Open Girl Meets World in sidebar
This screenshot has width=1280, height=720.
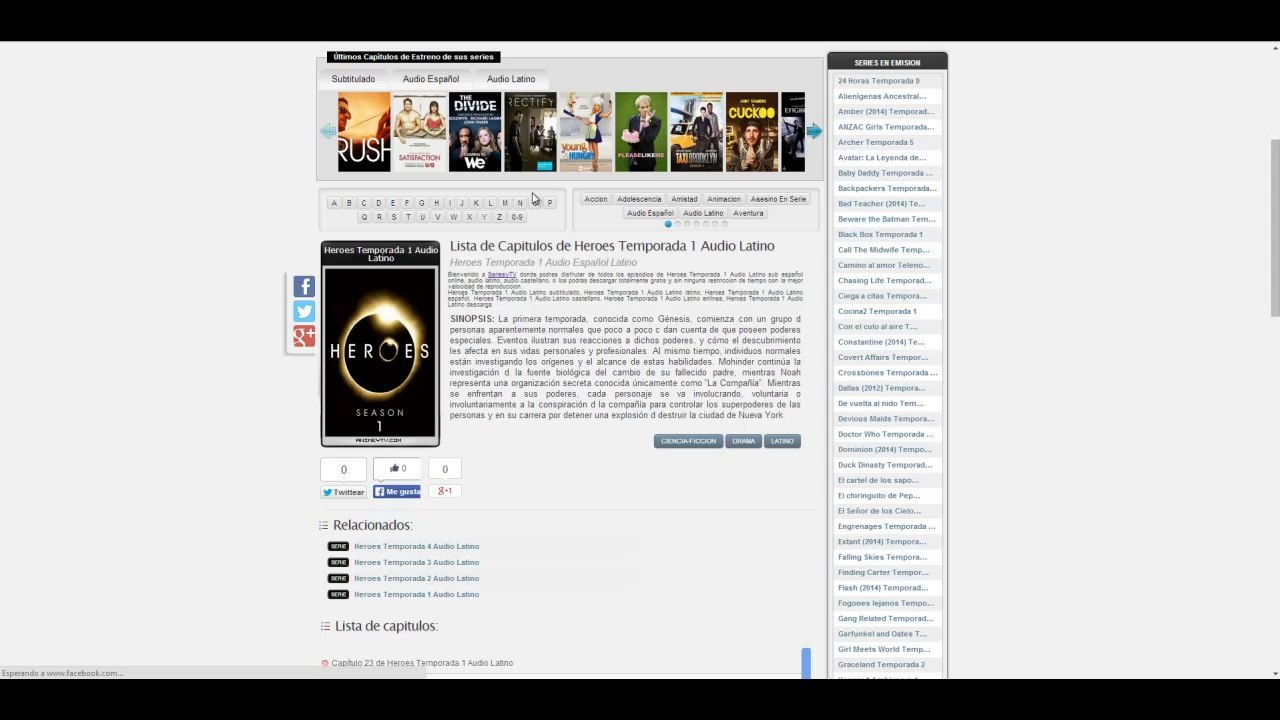(884, 649)
